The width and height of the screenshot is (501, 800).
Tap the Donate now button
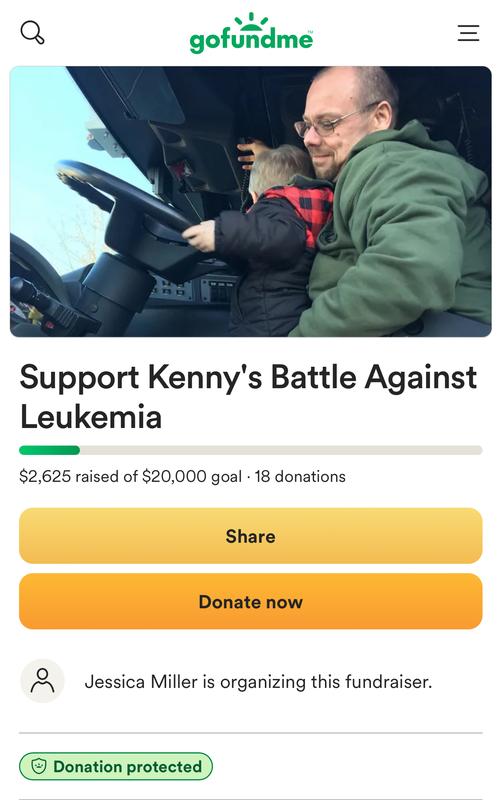click(250, 601)
